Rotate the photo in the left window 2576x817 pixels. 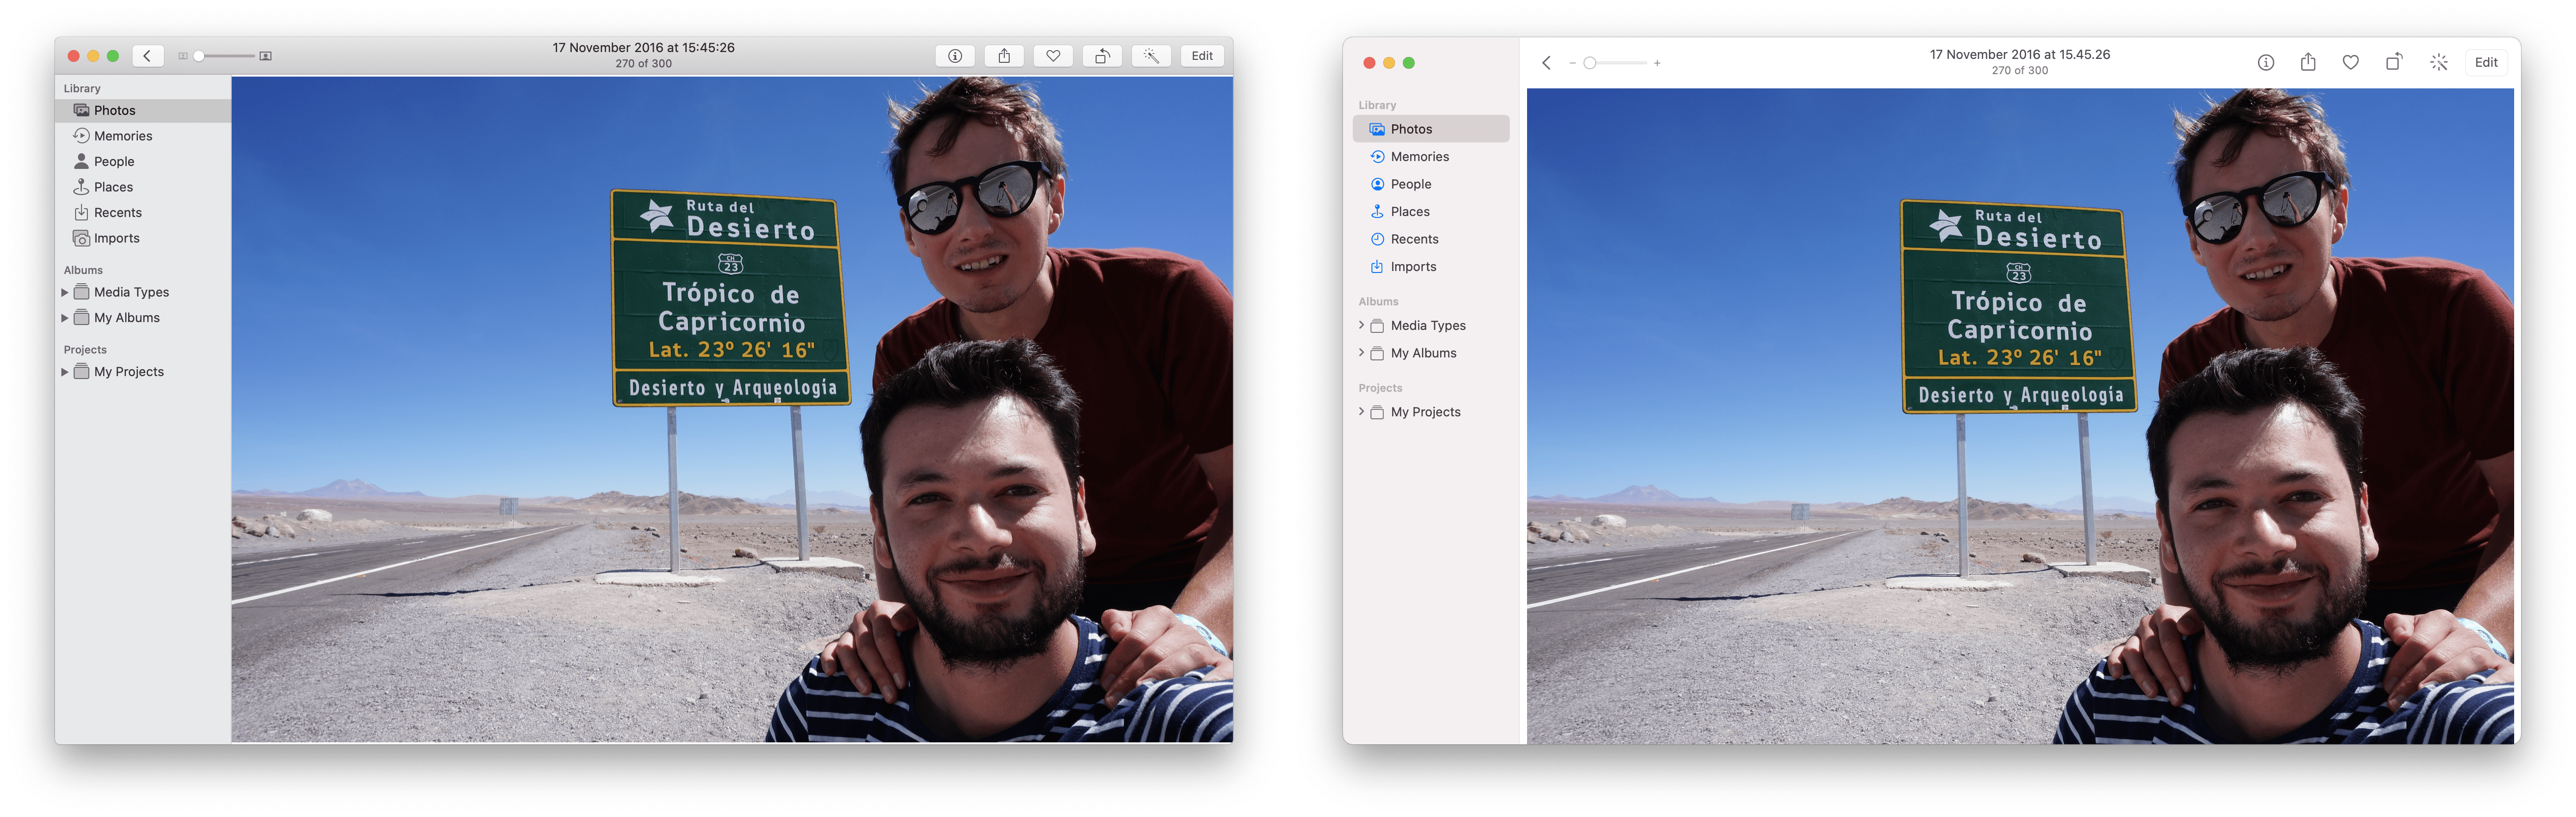1101,56
